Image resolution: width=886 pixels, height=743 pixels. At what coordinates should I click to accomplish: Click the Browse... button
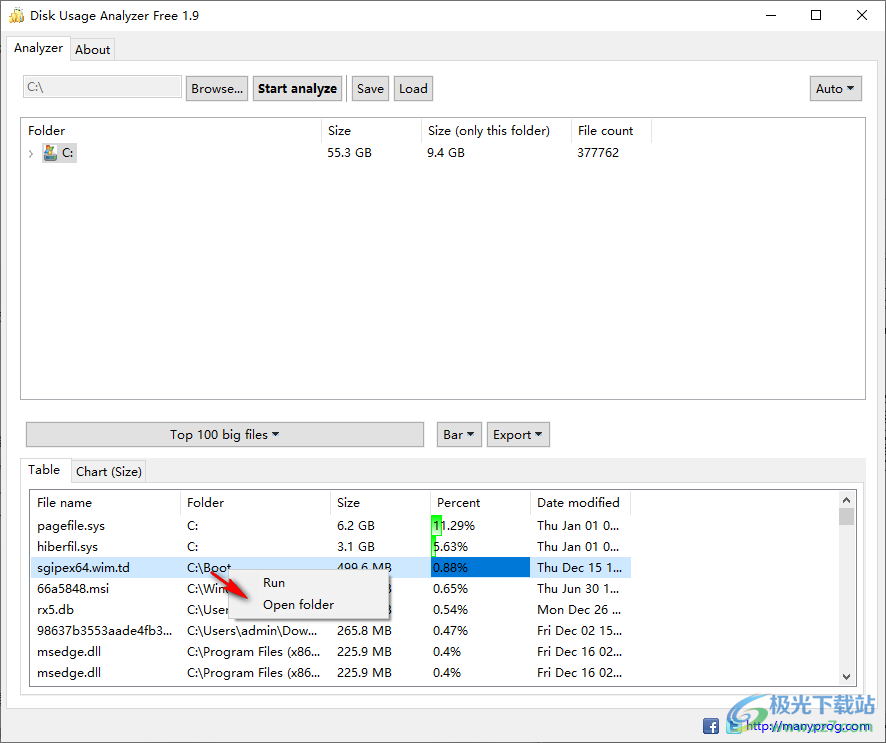click(x=217, y=89)
